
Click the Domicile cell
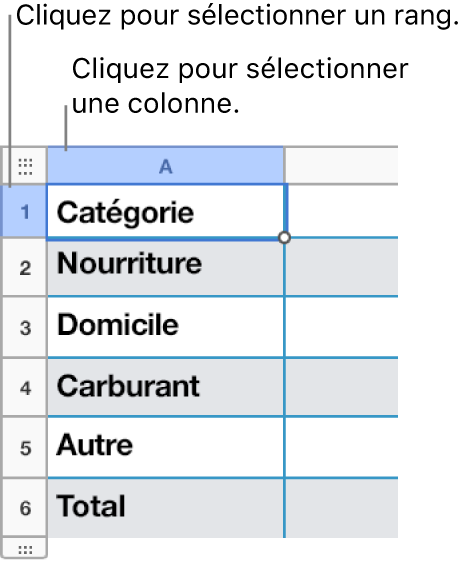coord(166,327)
